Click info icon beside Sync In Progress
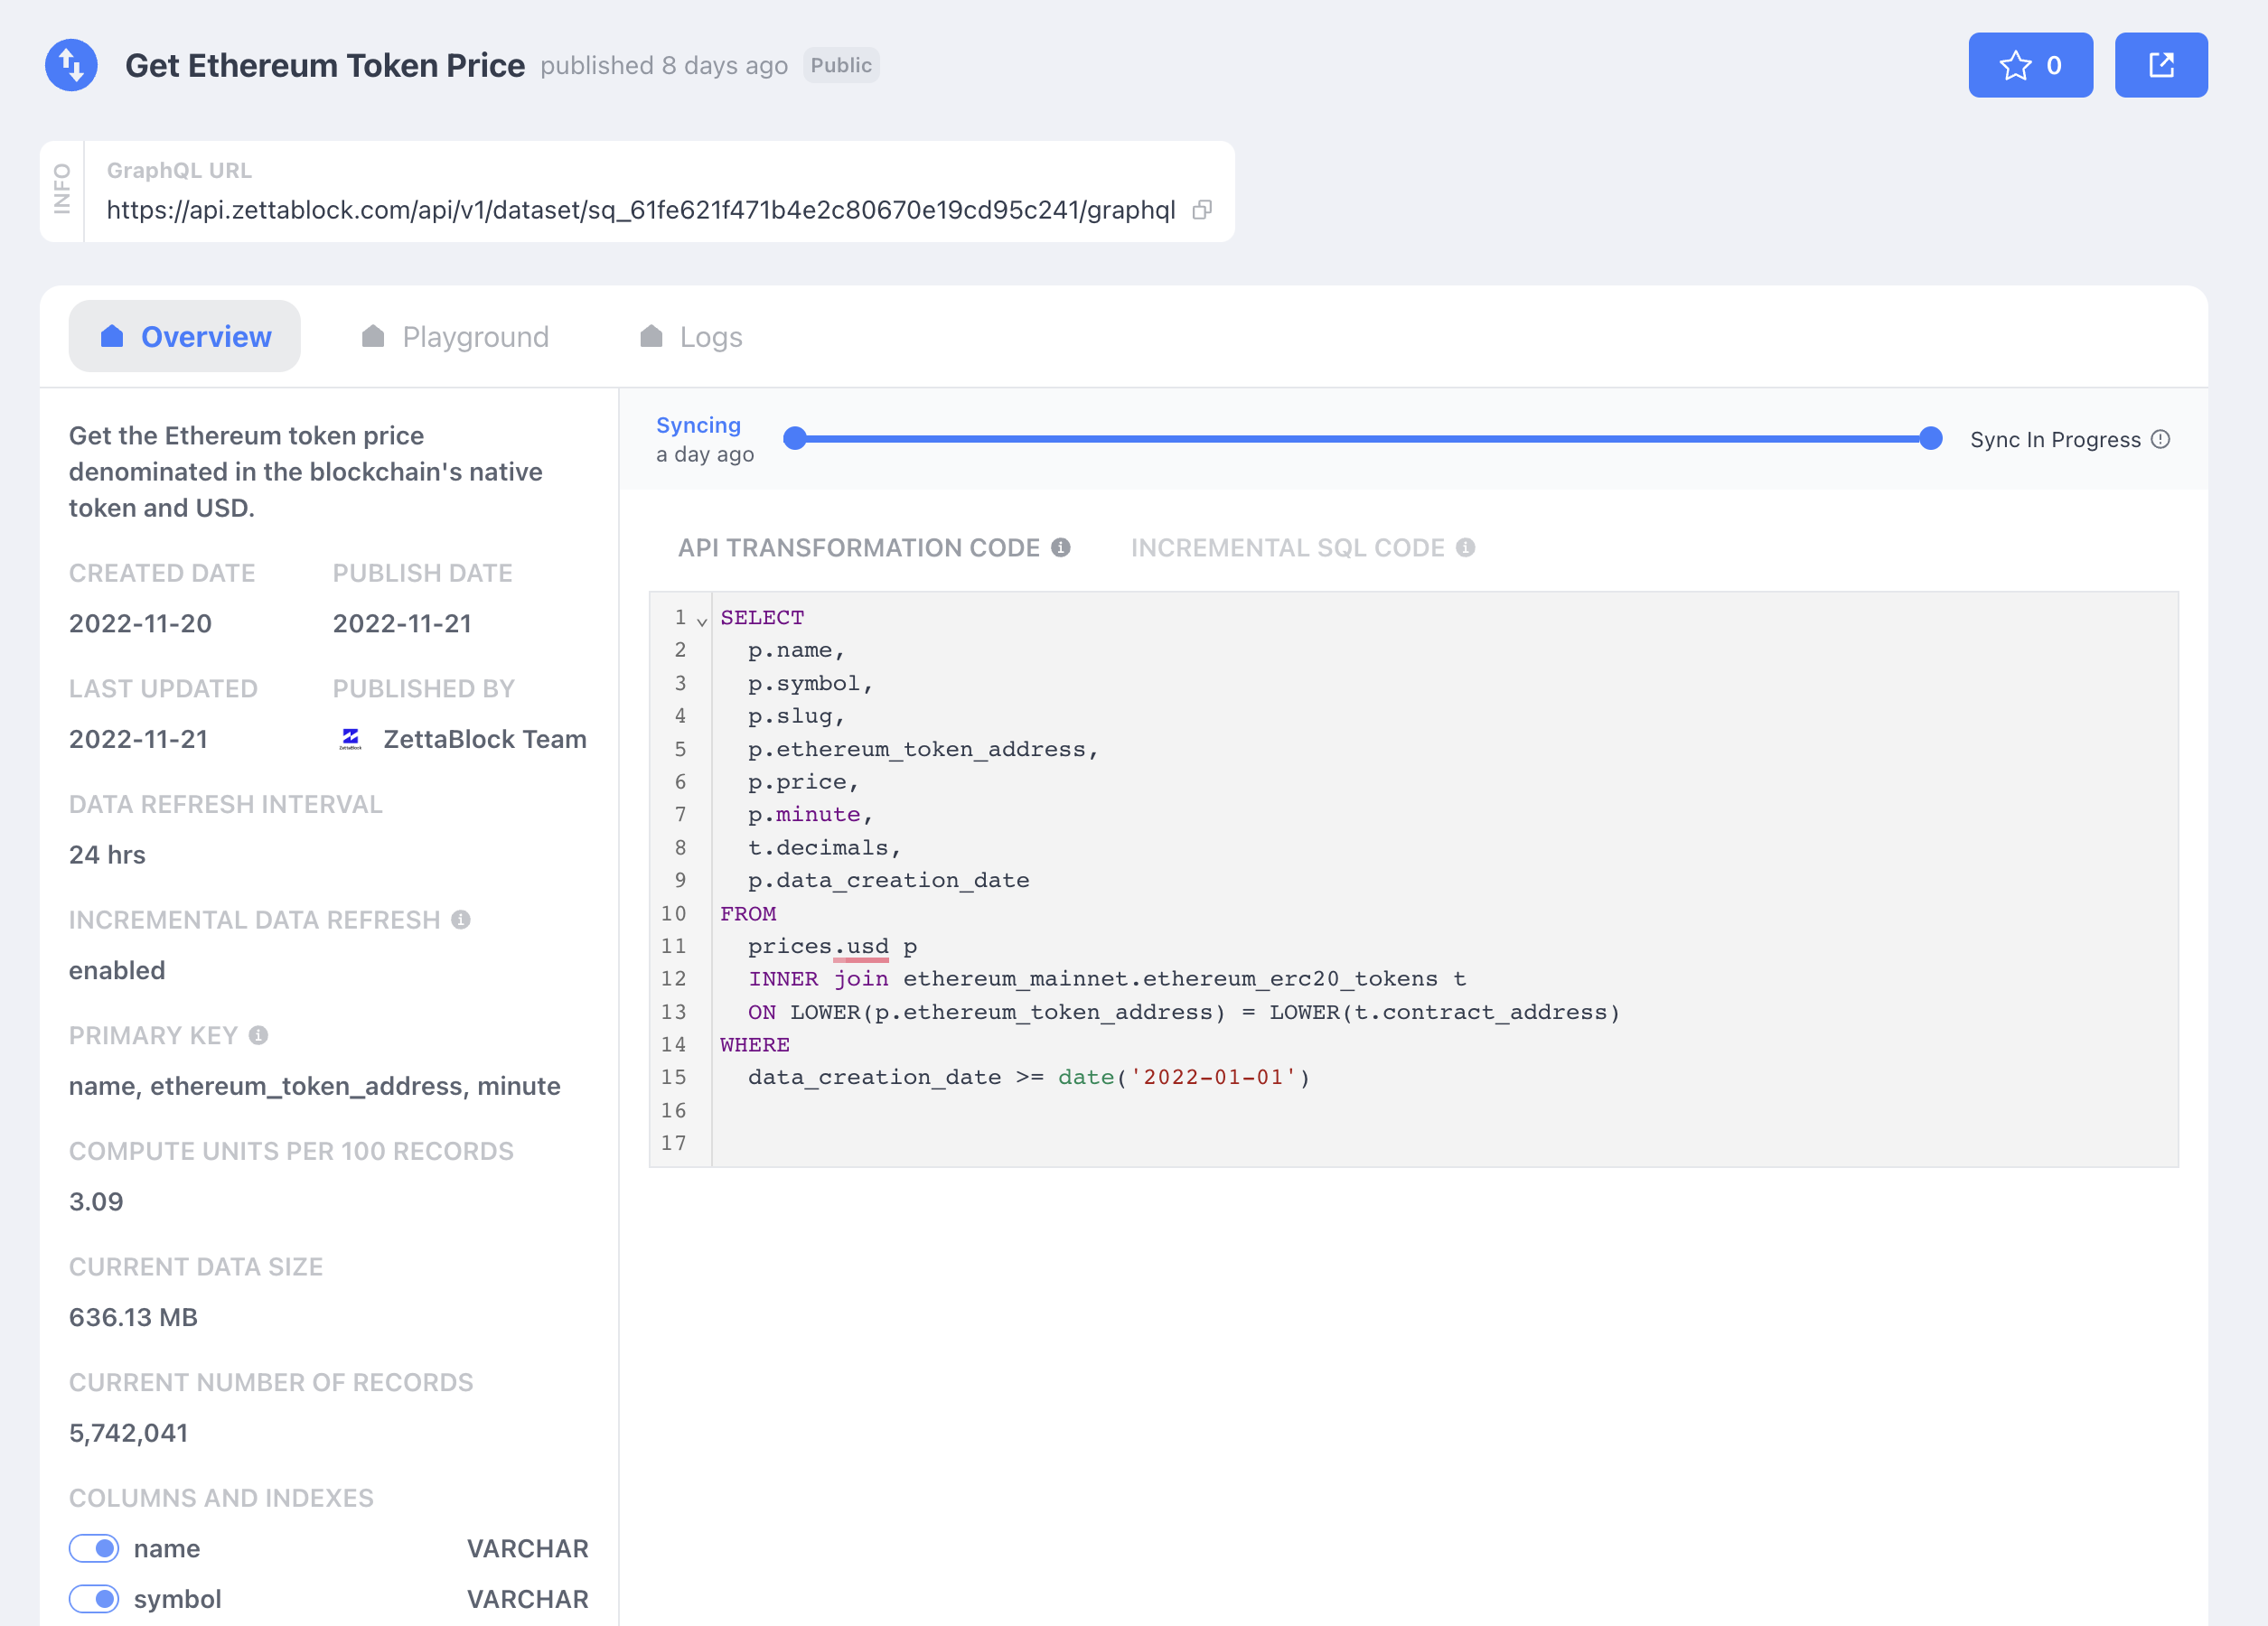The image size is (2268, 1626). [2160, 440]
